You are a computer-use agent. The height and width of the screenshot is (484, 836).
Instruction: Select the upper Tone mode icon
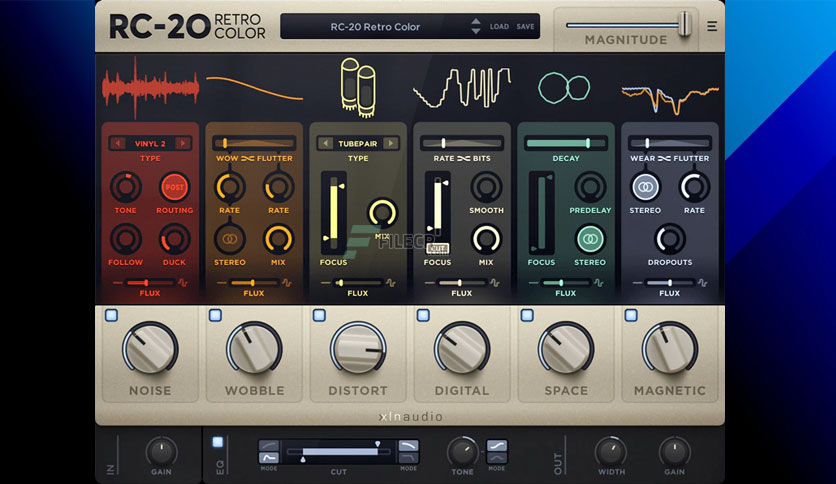pyautogui.click(x=497, y=446)
